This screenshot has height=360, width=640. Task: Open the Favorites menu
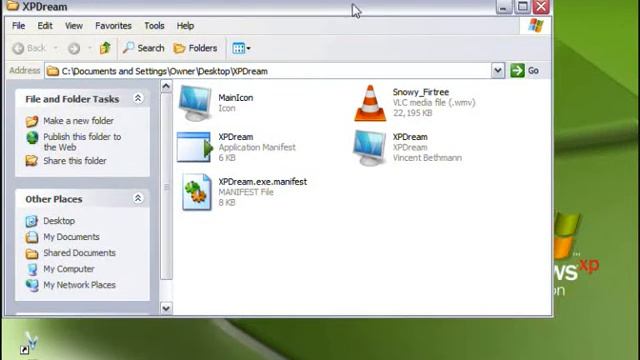pyautogui.click(x=113, y=26)
